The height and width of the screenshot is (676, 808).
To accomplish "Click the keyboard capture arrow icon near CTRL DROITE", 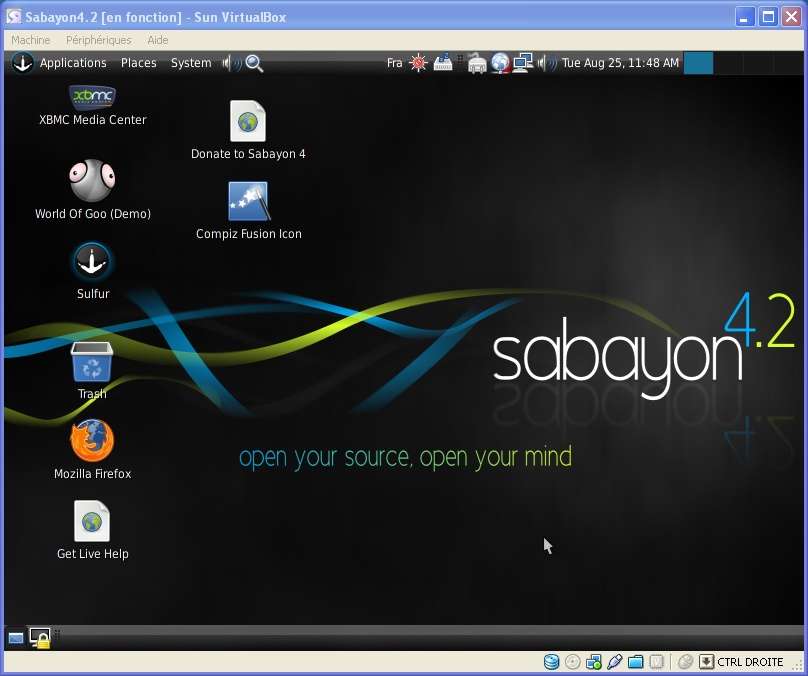I will [706, 662].
